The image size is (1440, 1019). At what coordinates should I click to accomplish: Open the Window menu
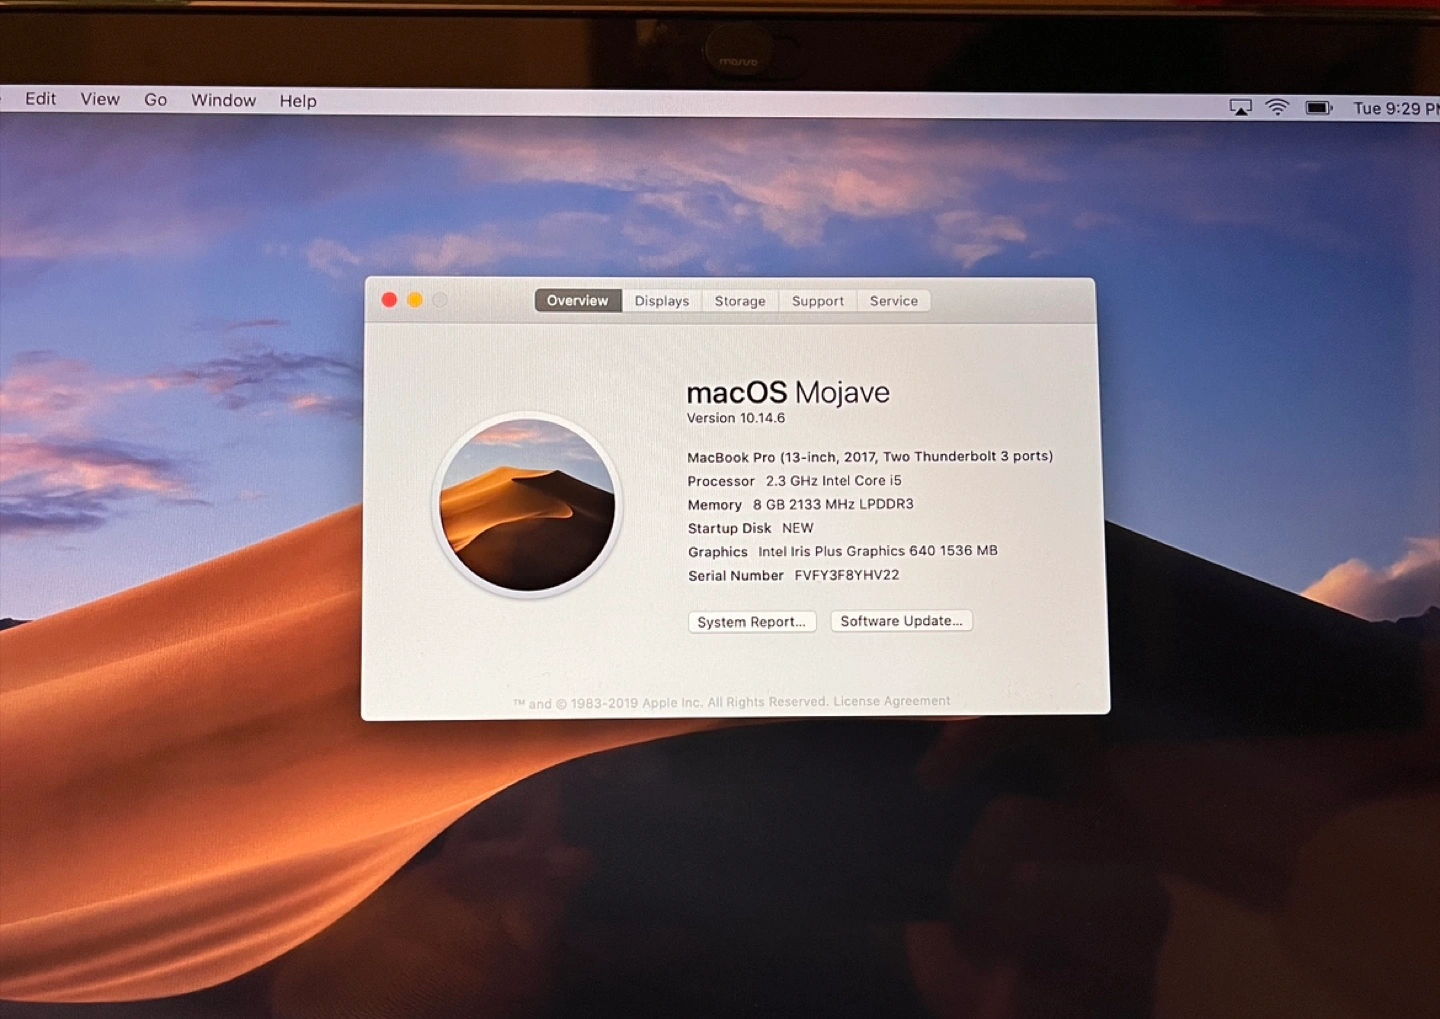223,100
